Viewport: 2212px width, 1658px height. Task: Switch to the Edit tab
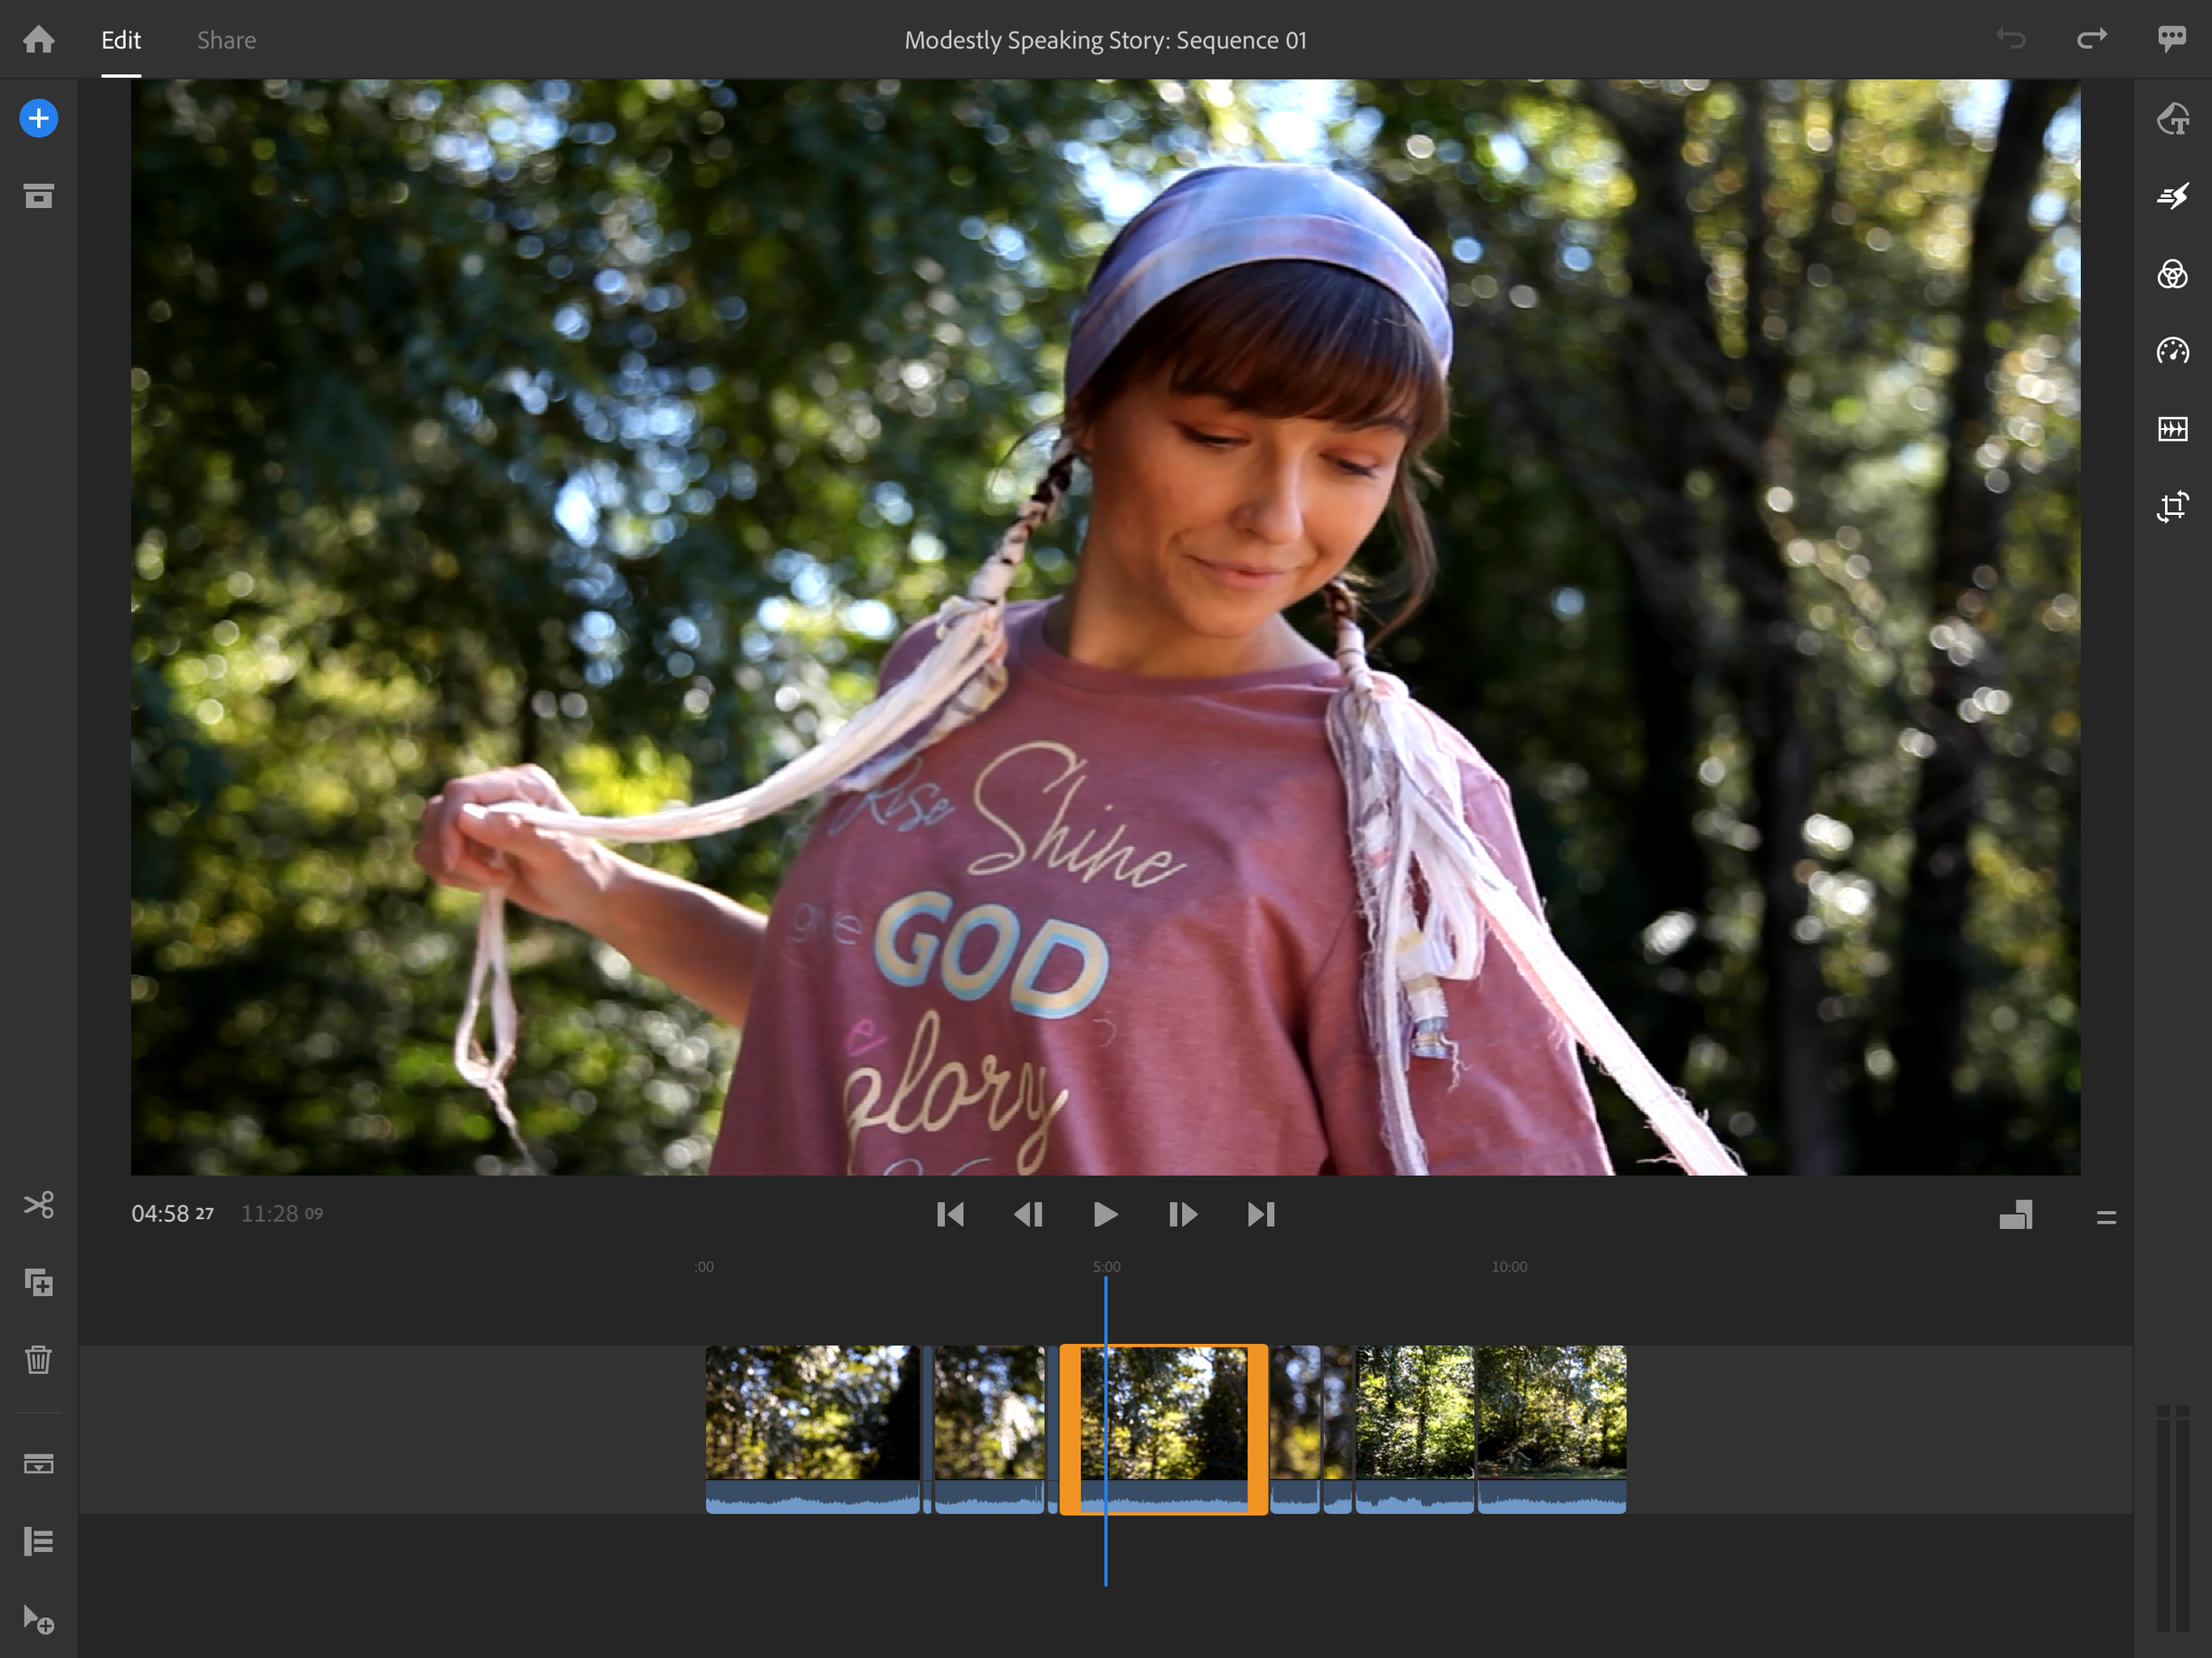(x=121, y=40)
